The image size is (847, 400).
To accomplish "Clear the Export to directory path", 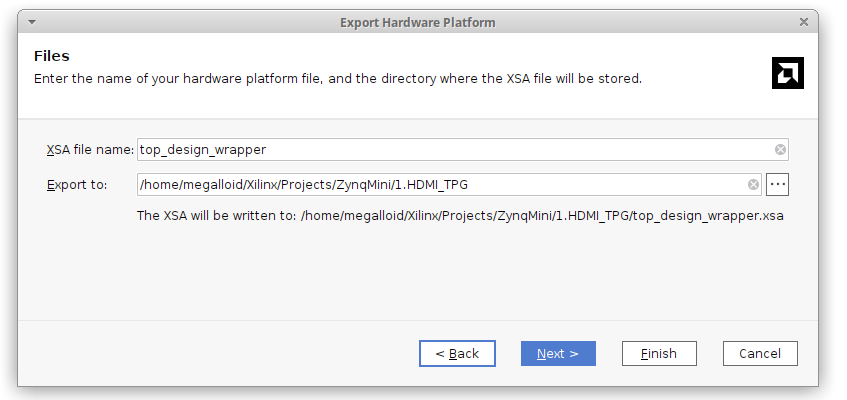I will [x=753, y=185].
